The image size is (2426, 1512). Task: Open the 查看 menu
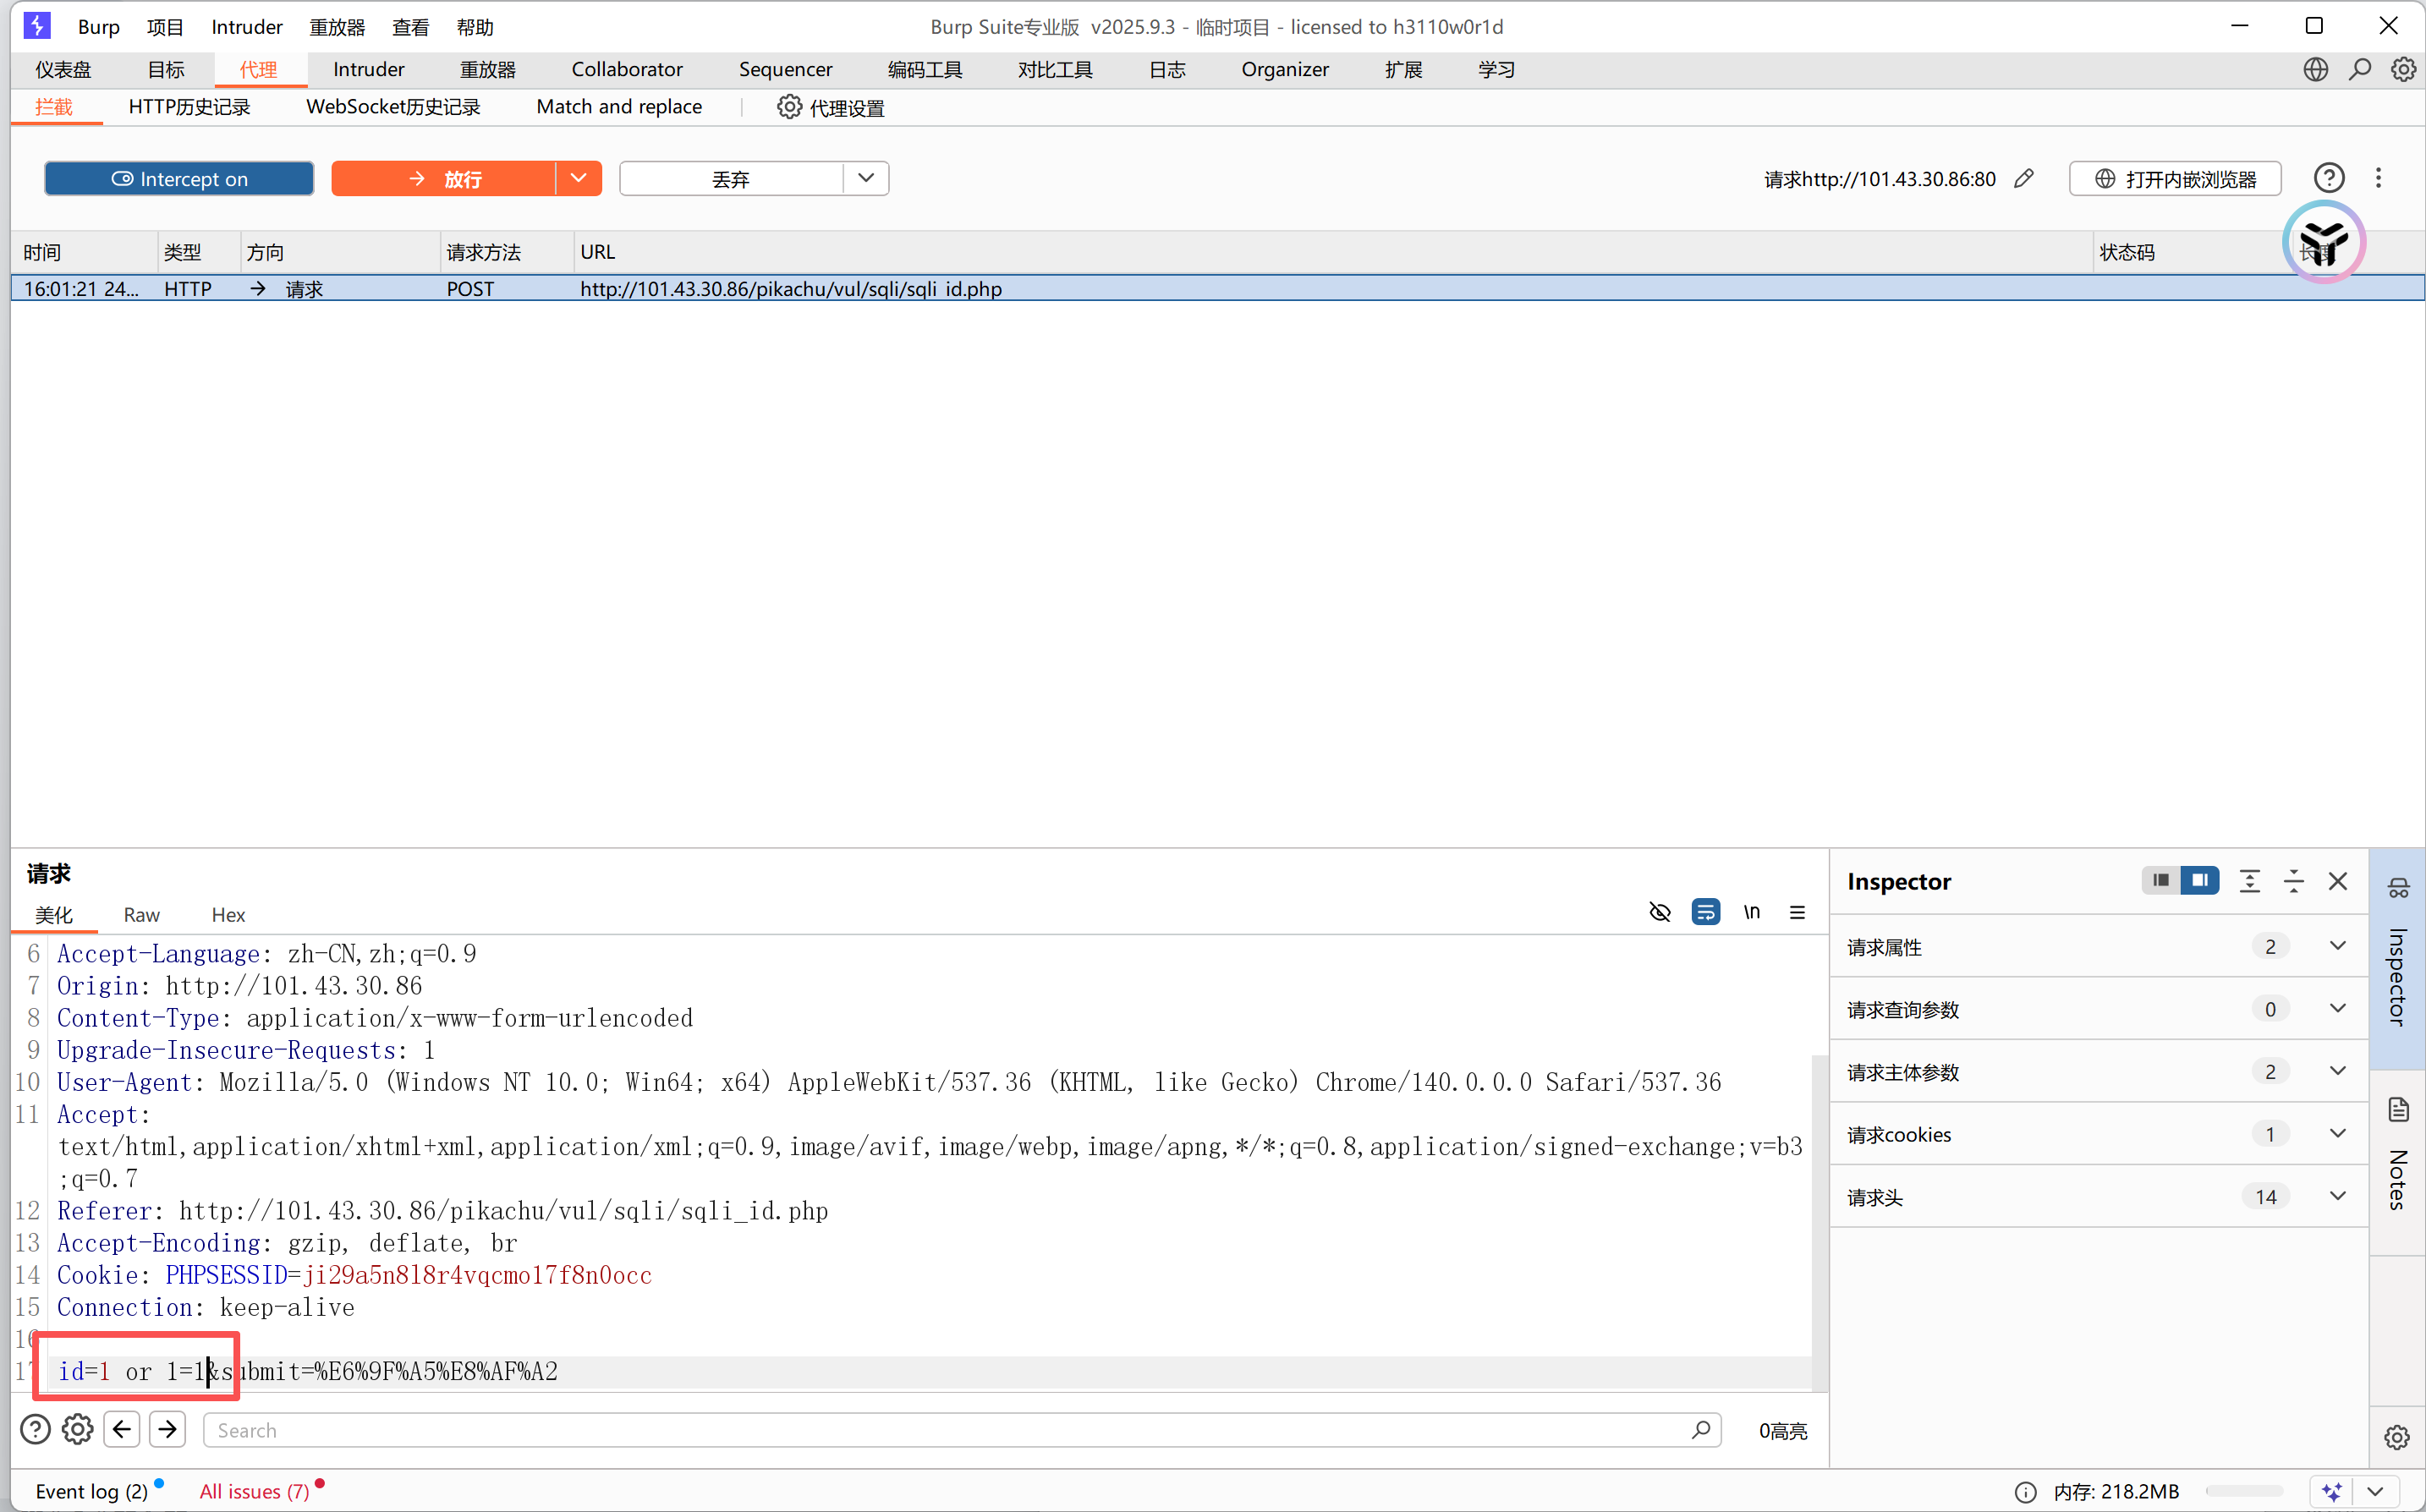410,27
